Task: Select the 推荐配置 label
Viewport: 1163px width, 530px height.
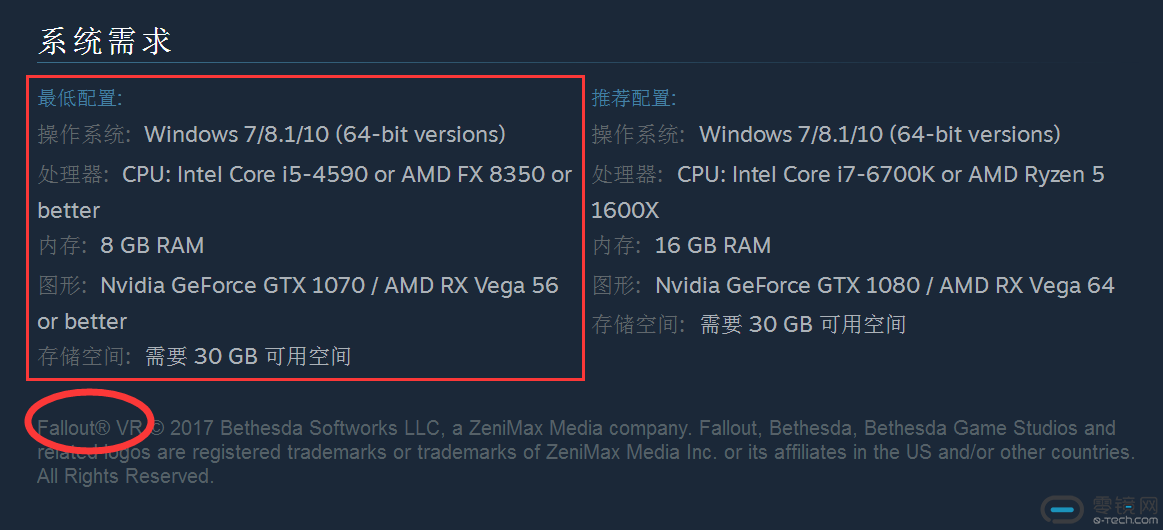Action: (x=634, y=98)
